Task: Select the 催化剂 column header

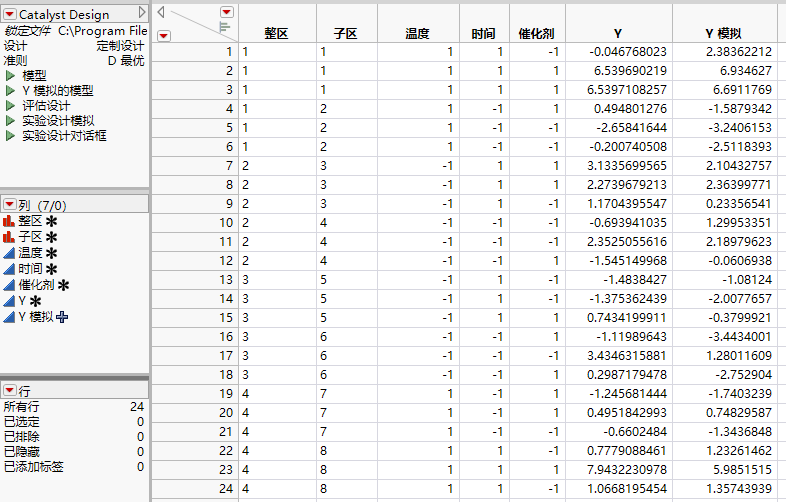Action: (536, 34)
